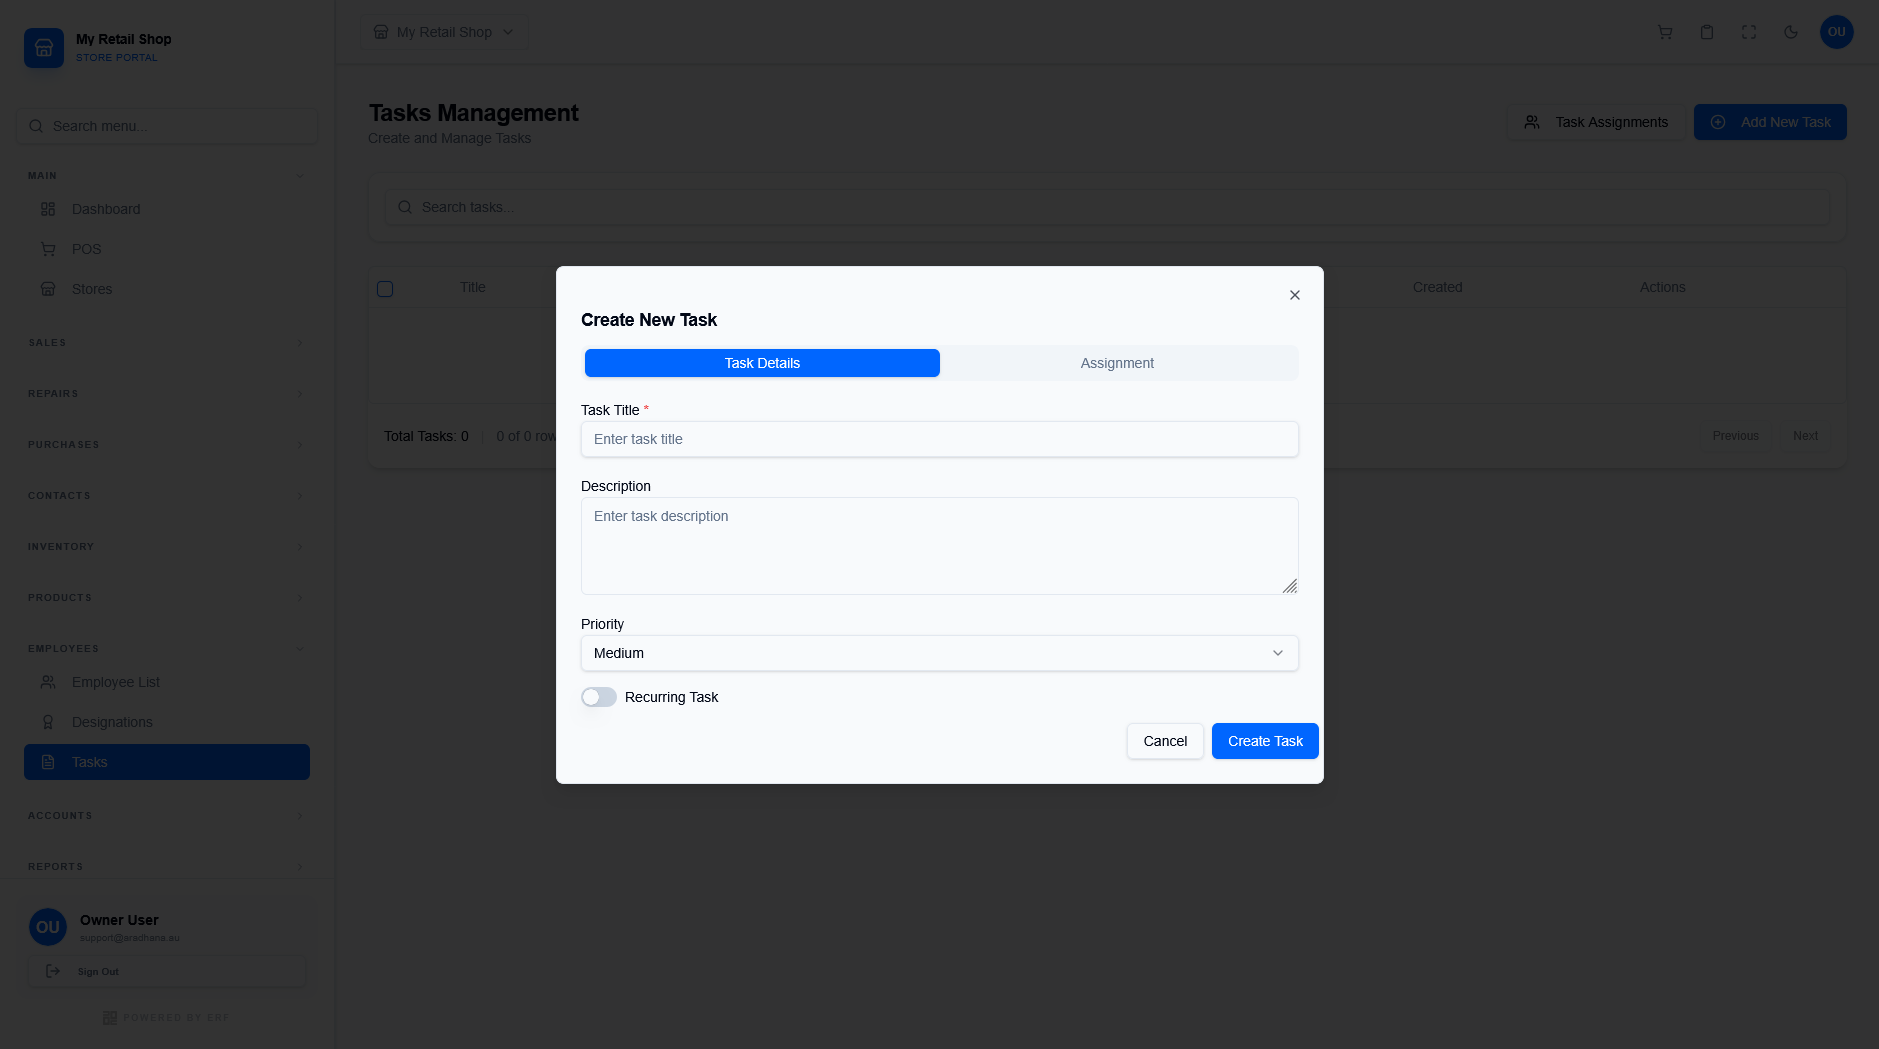Viewport: 1879px width, 1049px height.
Task: Select Stores in the sidebar
Action: pyautogui.click(x=92, y=289)
